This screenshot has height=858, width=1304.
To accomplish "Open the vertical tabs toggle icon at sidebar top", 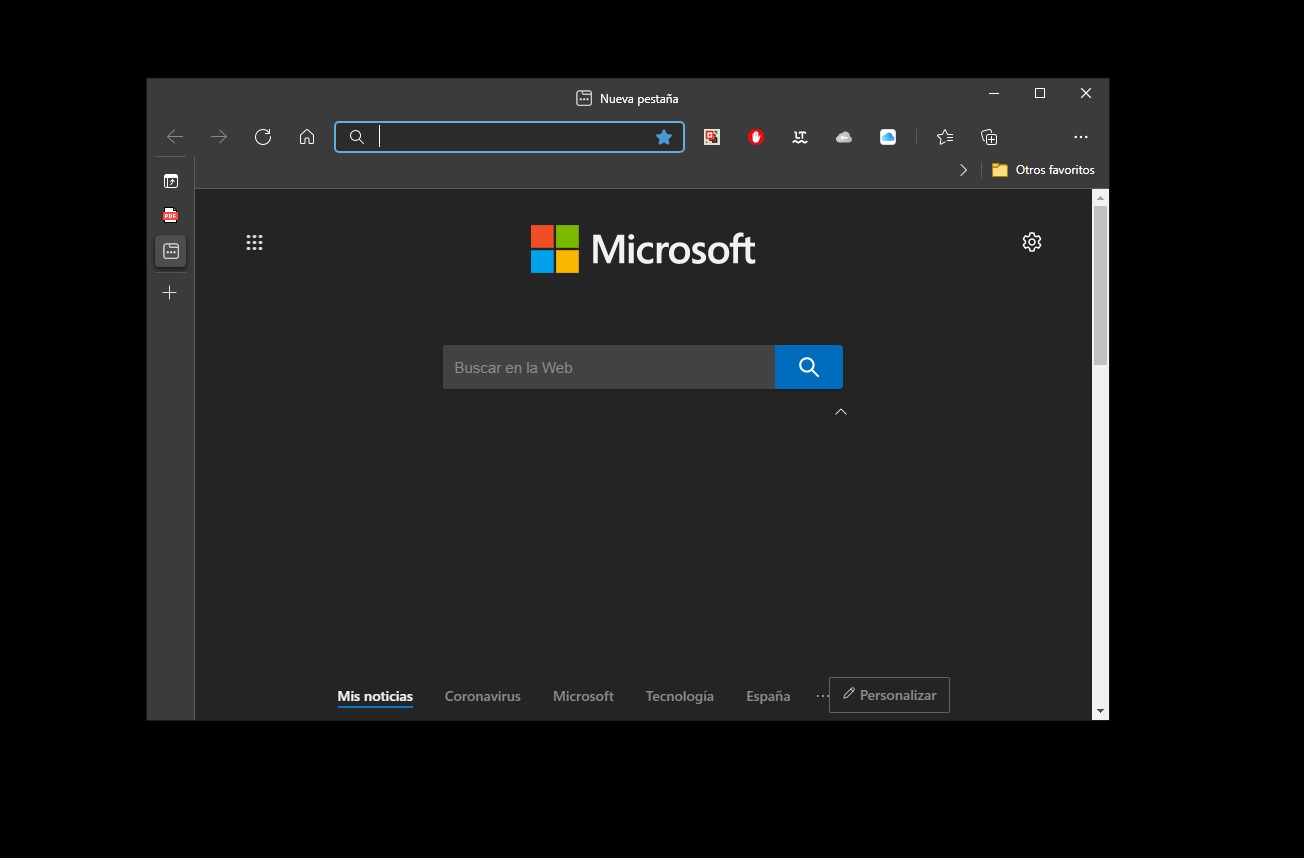I will [x=171, y=181].
